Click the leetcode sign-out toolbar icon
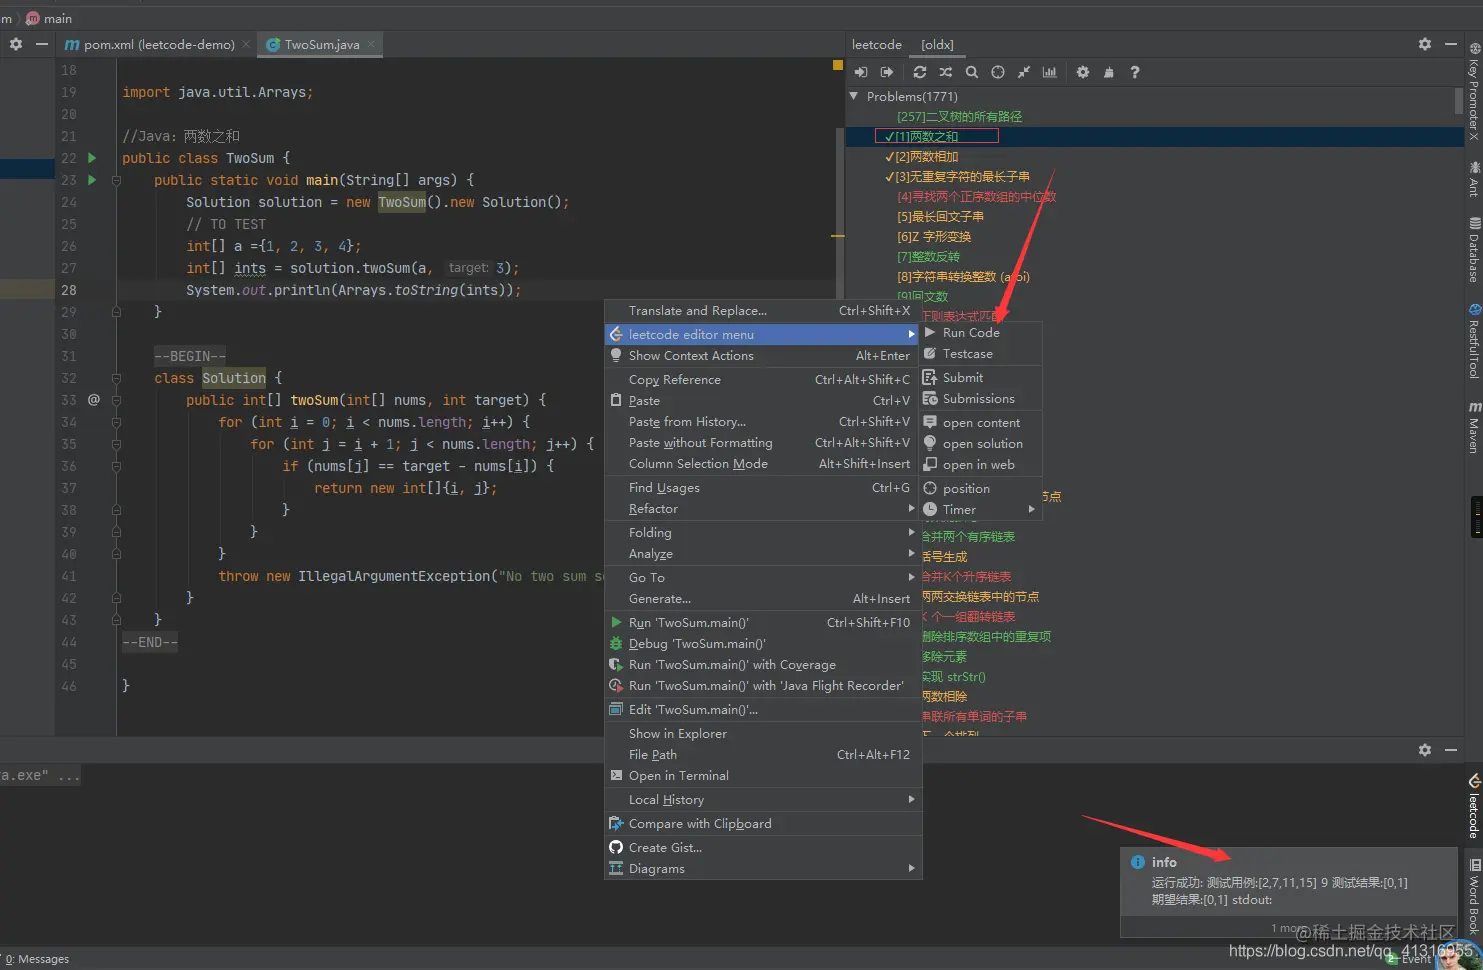This screenshot has height=970, width=1483. click(887, 72)
